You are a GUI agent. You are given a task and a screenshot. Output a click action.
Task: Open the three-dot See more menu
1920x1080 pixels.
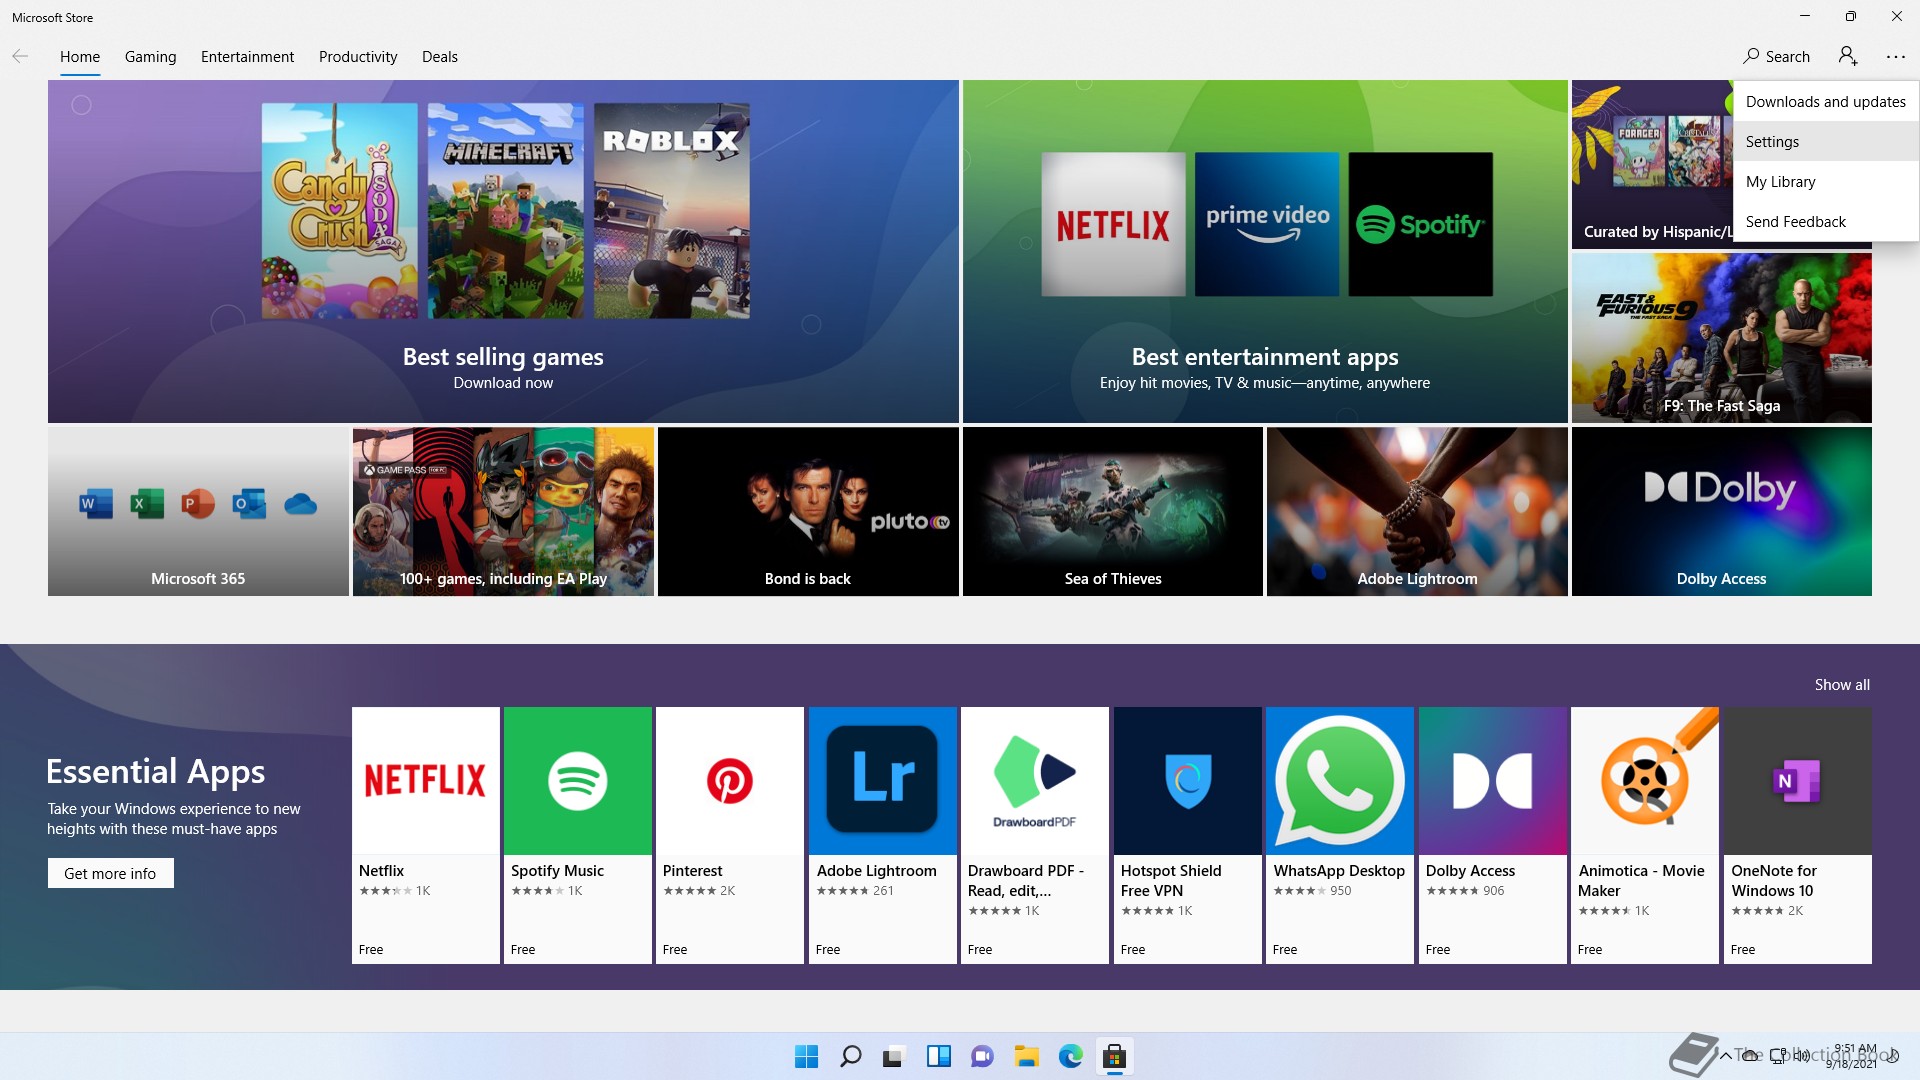coord(1896,57)
